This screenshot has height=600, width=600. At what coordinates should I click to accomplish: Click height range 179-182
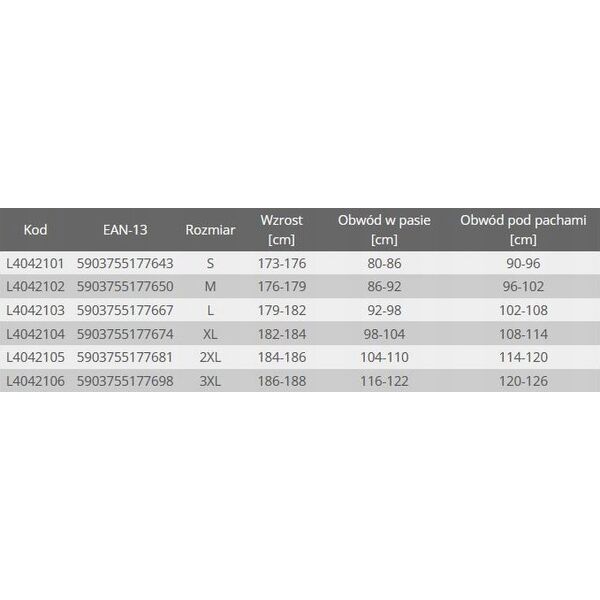(x=282, y=310)
